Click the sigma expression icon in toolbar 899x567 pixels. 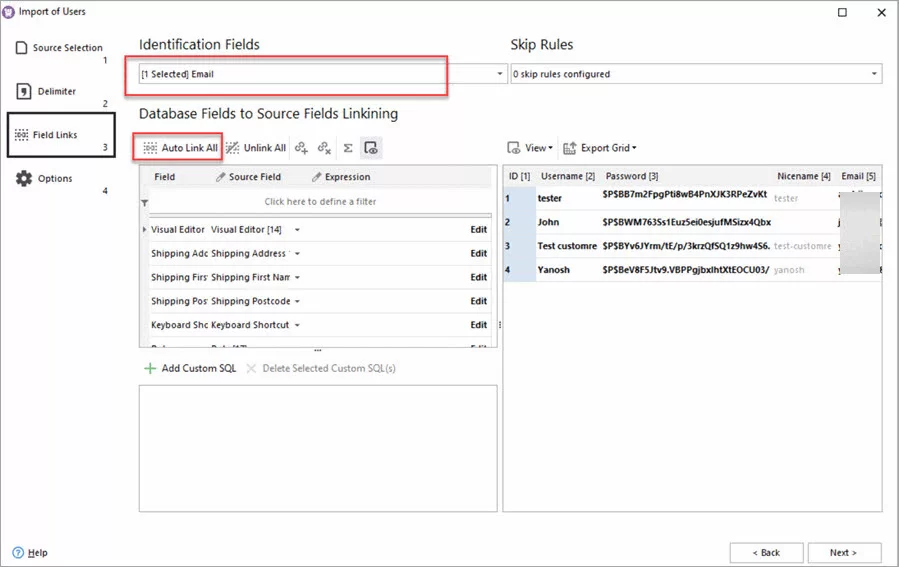(x=348, y=148)
